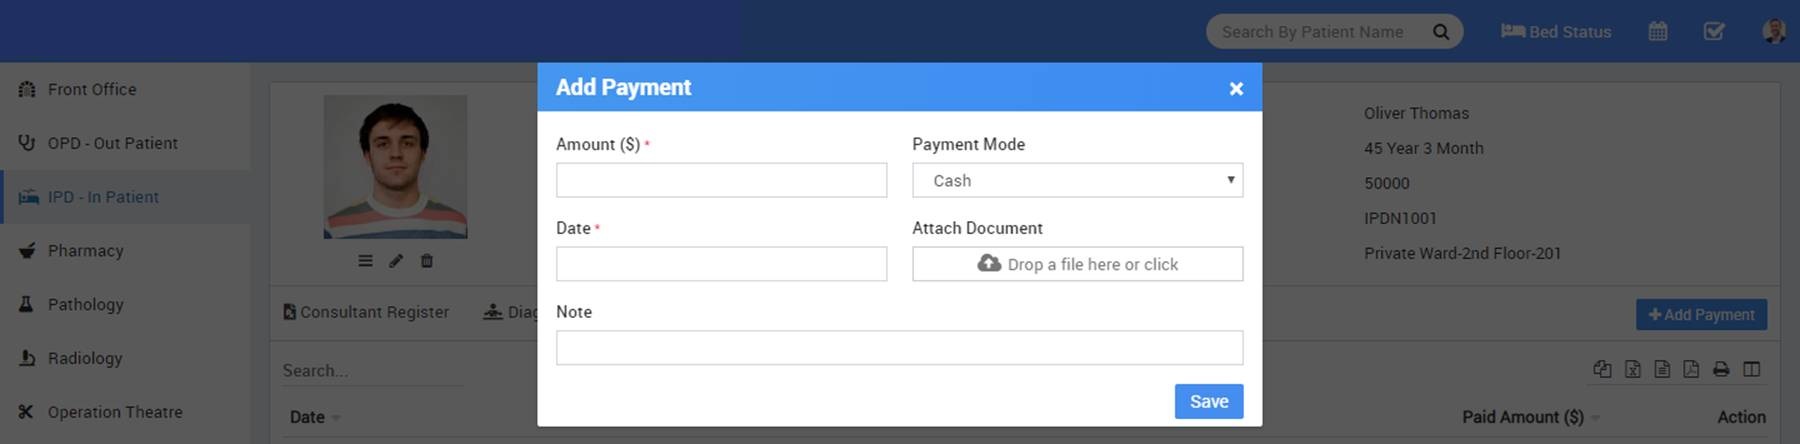
Task: Click Private Ward-2nd Floor-201 text
Action: (1462, 253)
